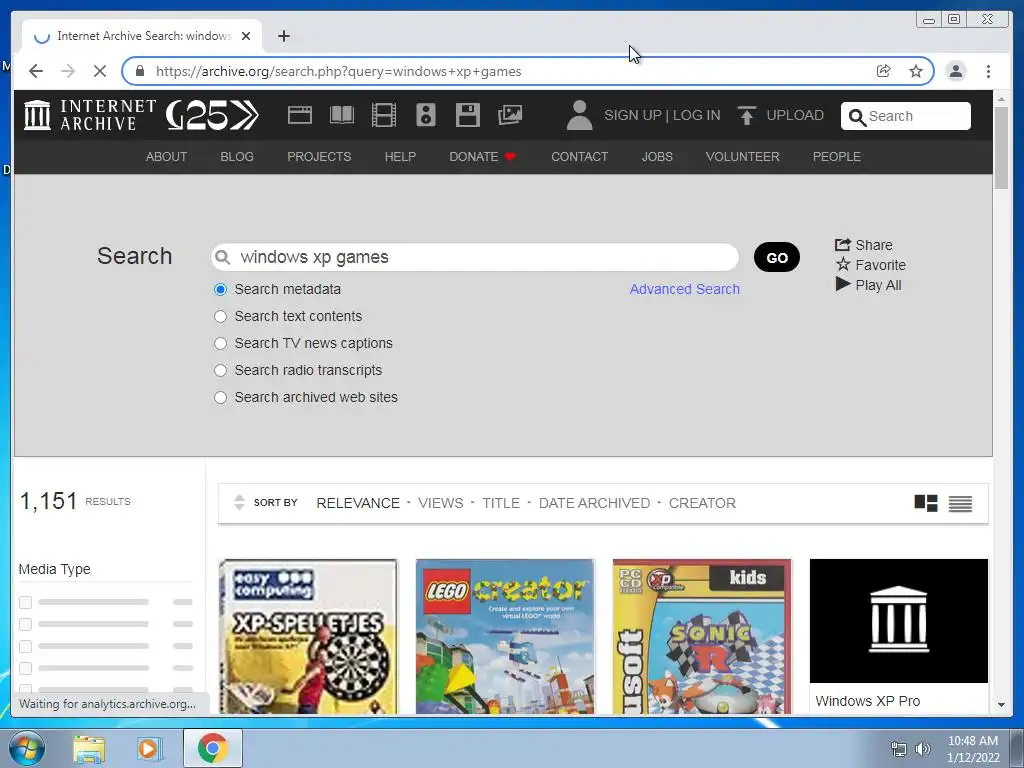Open Windows Start menu
This screenshot has width=1024, height=768.
pyautogui.click(x=27, y=749)
